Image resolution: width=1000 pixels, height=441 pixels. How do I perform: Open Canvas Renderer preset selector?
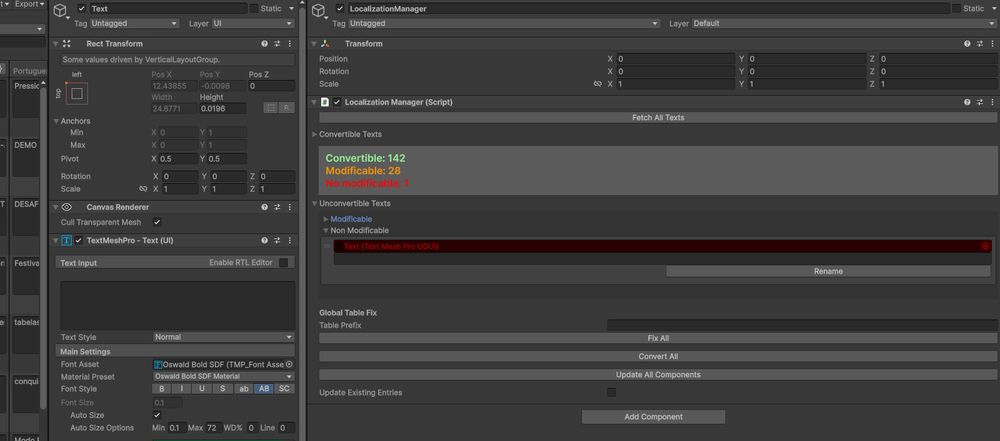pos(277,207)
